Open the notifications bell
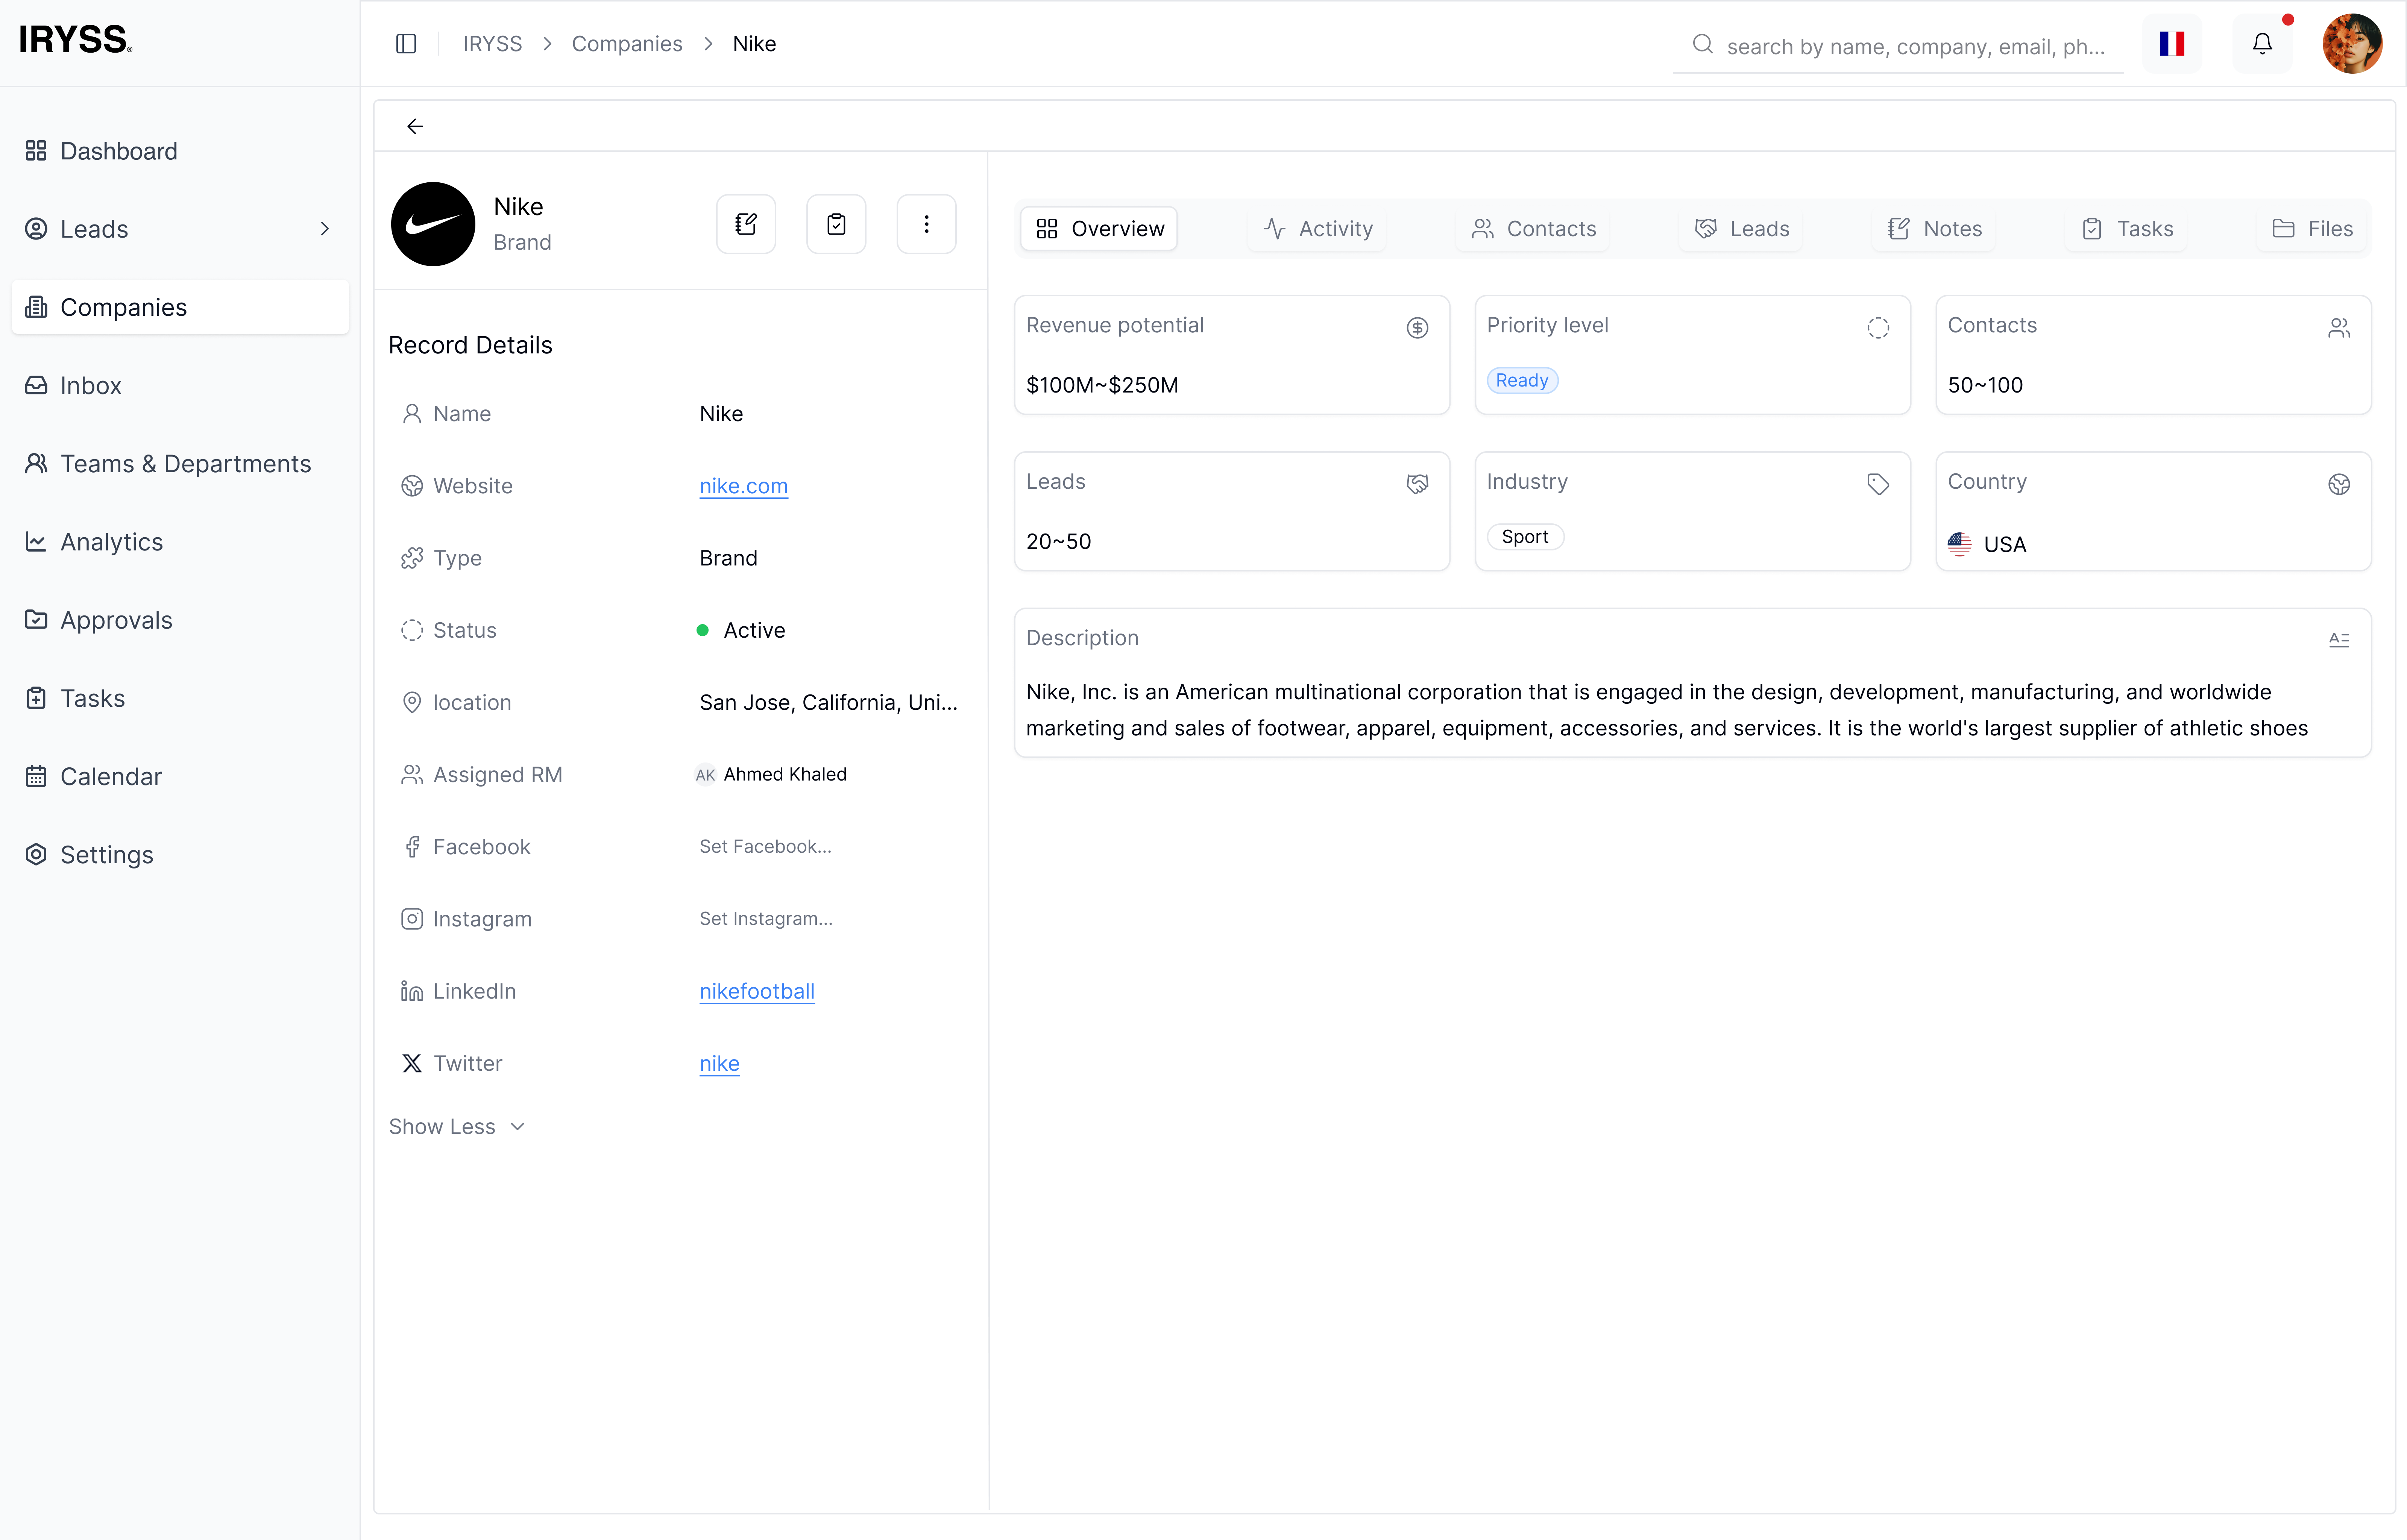2407x1540 pixels. click(2262, 44)
